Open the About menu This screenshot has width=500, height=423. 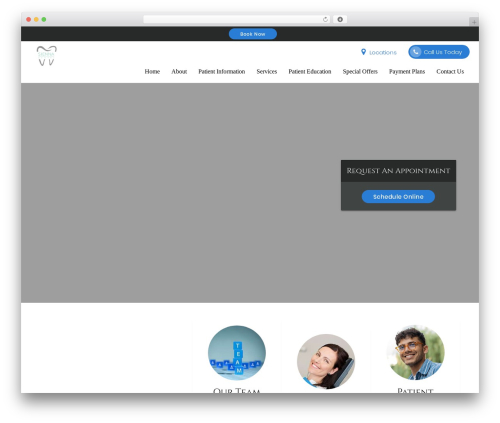pos(179,71)
